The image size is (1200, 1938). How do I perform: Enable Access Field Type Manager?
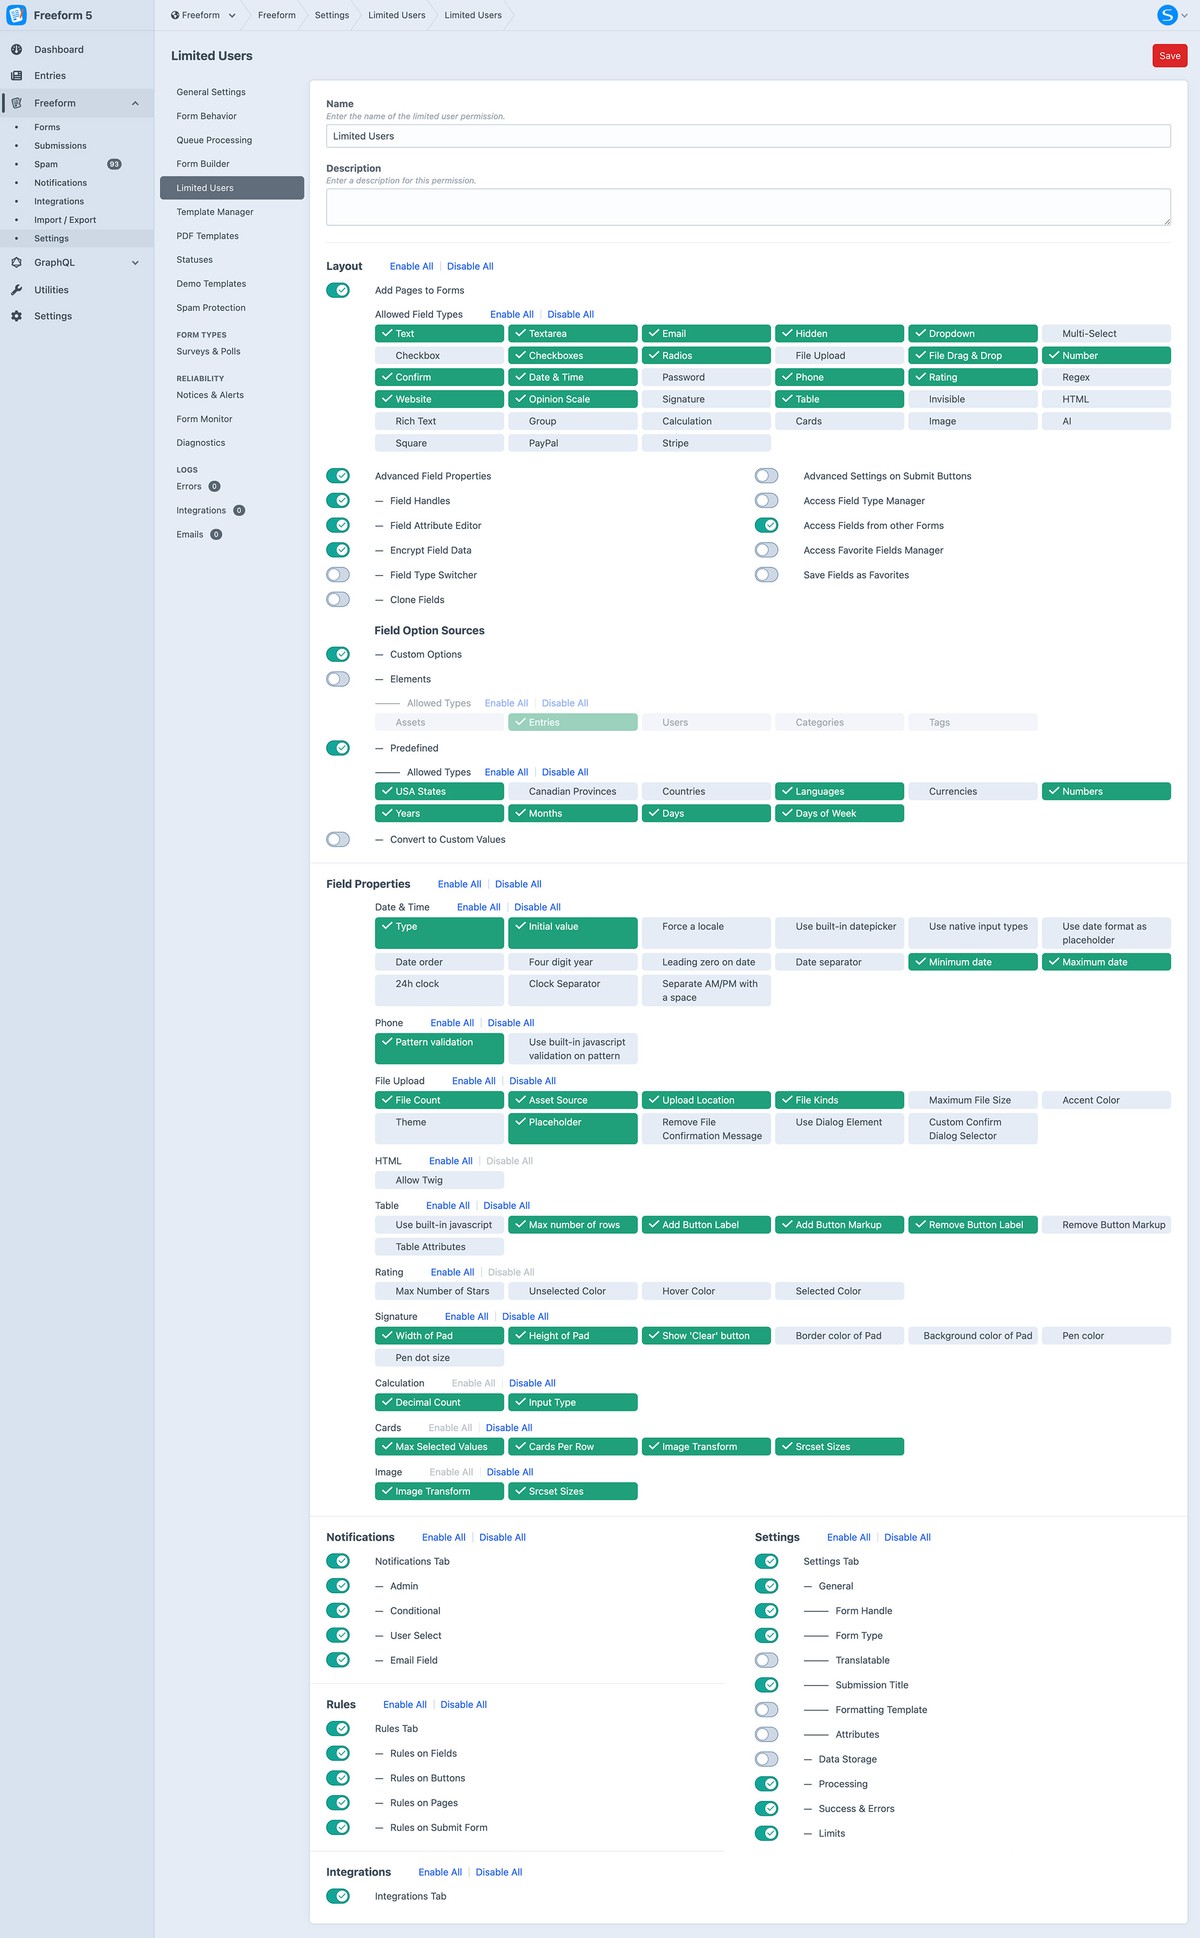[766, 501]
